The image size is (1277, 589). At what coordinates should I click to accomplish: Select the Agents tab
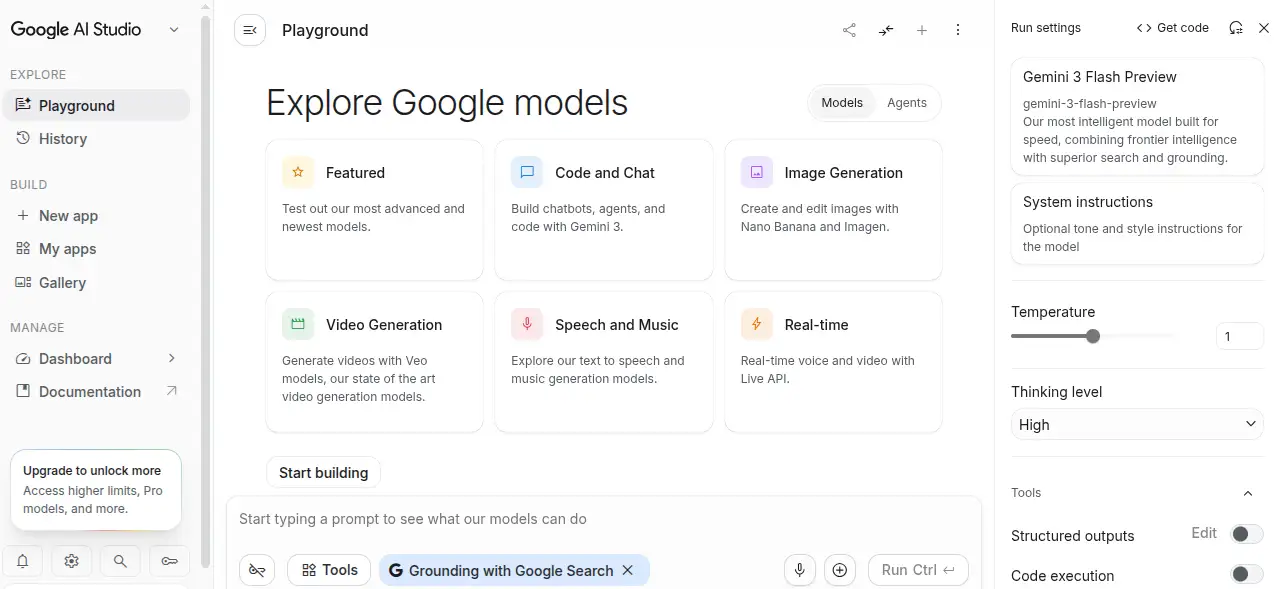point(907,103)
